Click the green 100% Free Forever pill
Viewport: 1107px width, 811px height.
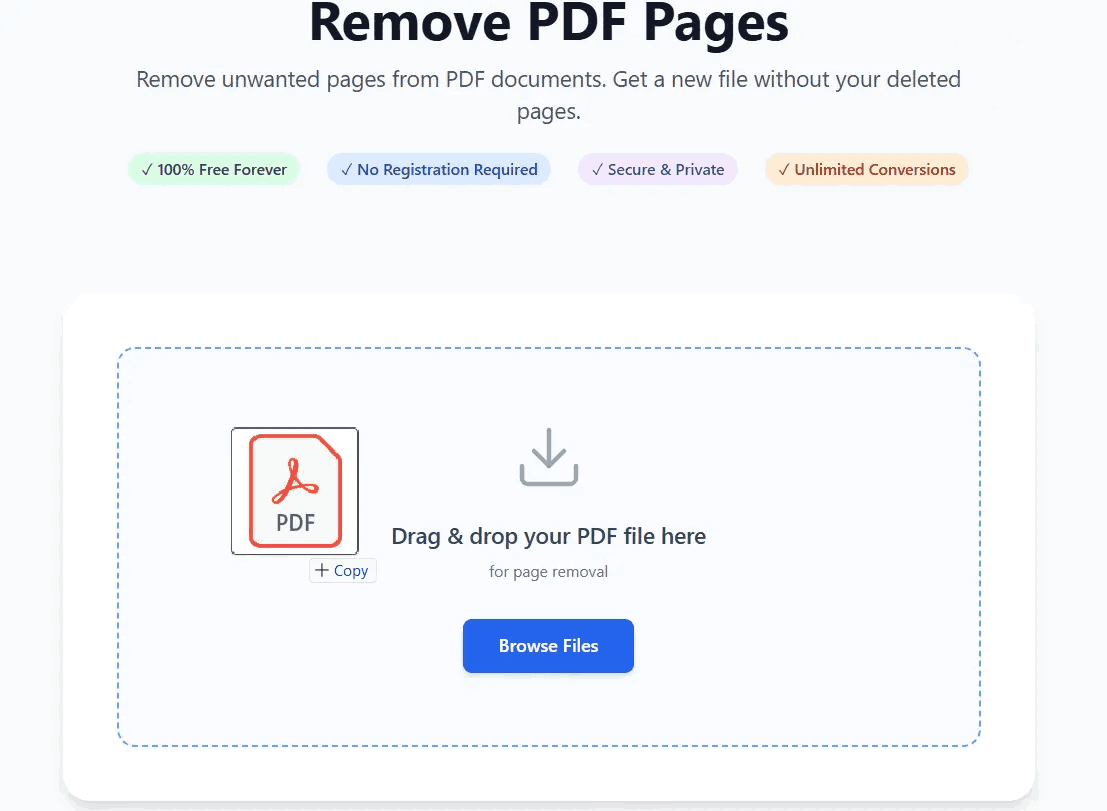(213, 169)
